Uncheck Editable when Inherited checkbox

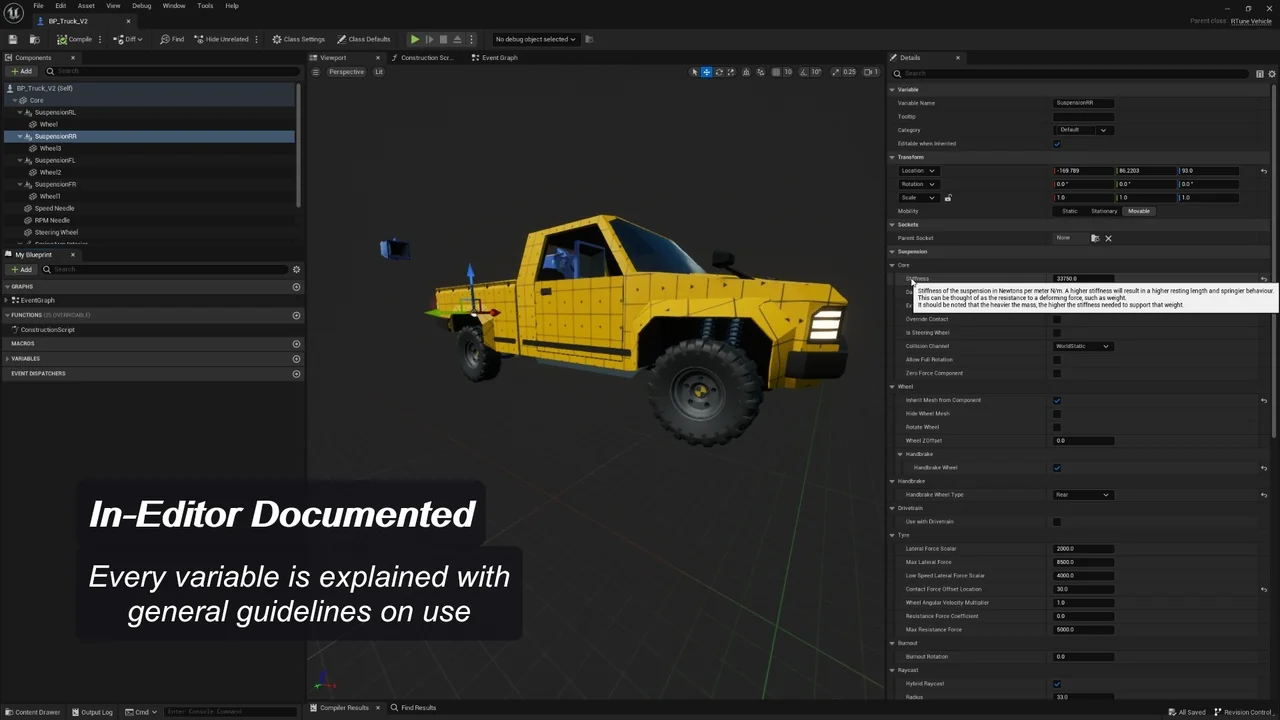1057,144
